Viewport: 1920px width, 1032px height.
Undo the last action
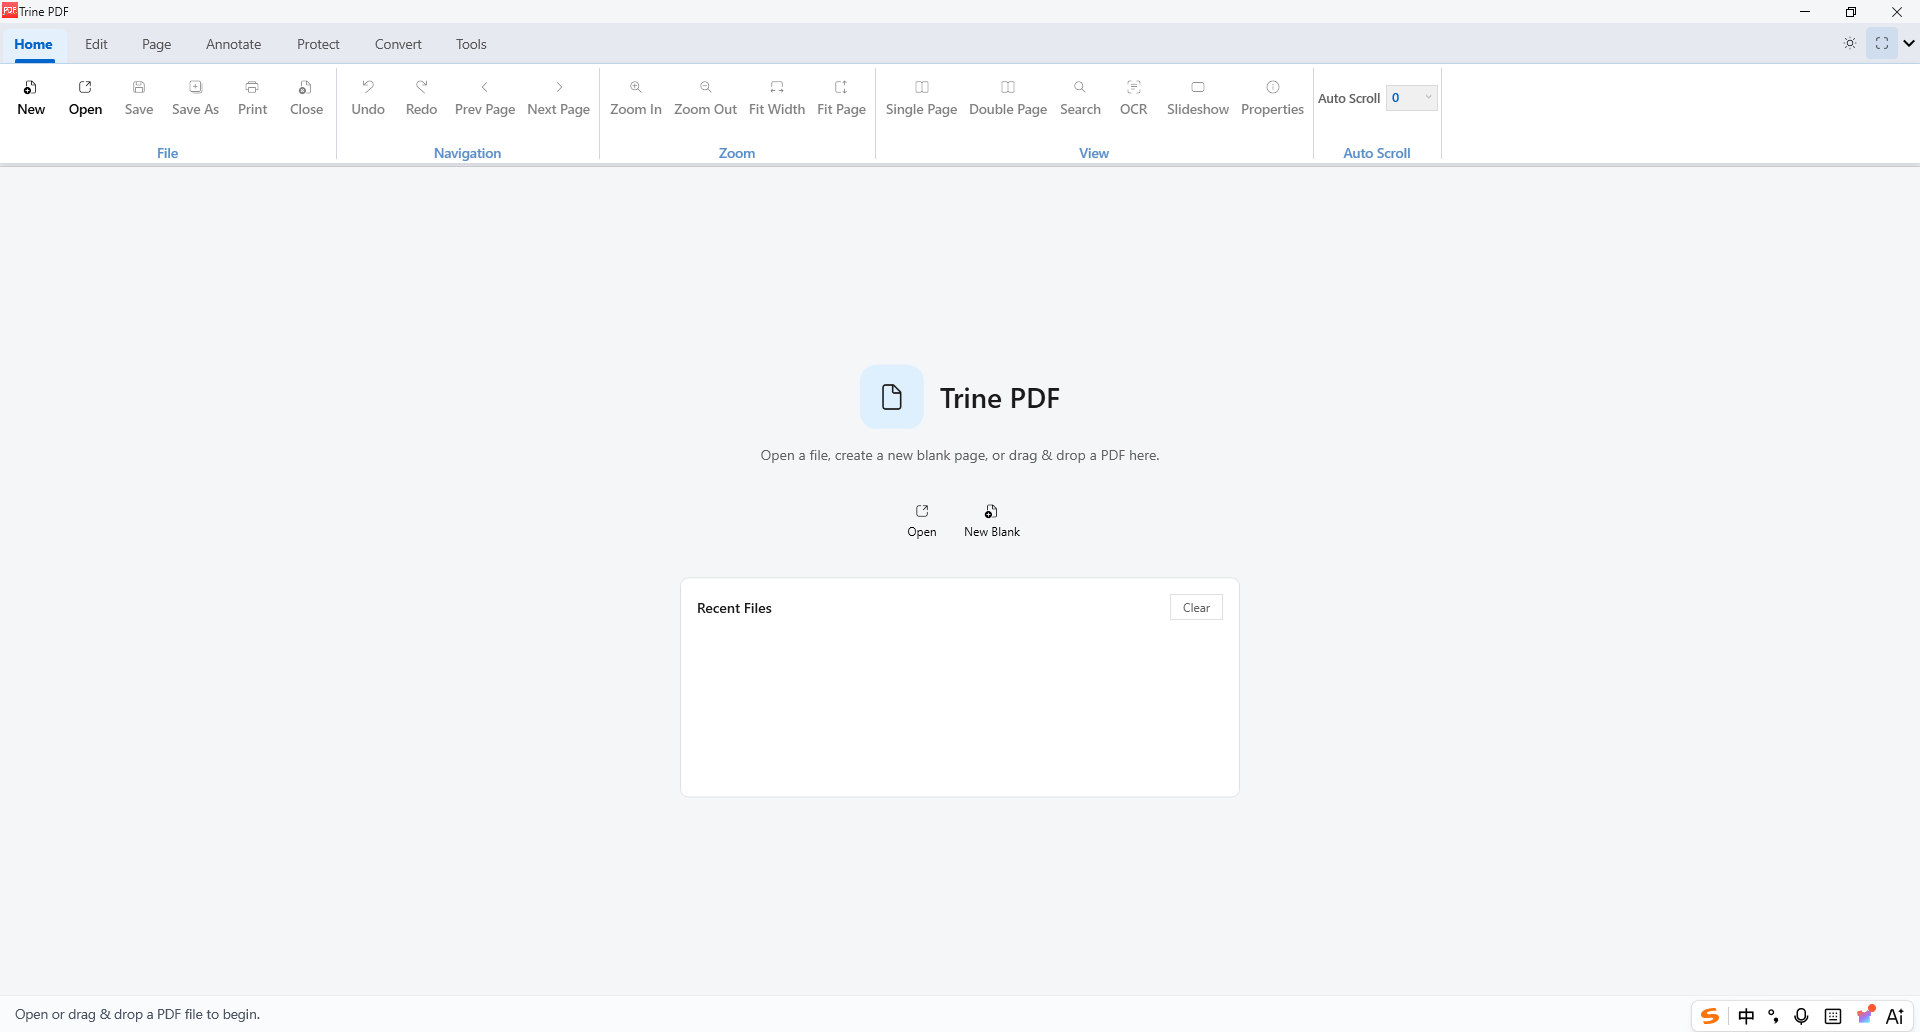tap(368, 98)
